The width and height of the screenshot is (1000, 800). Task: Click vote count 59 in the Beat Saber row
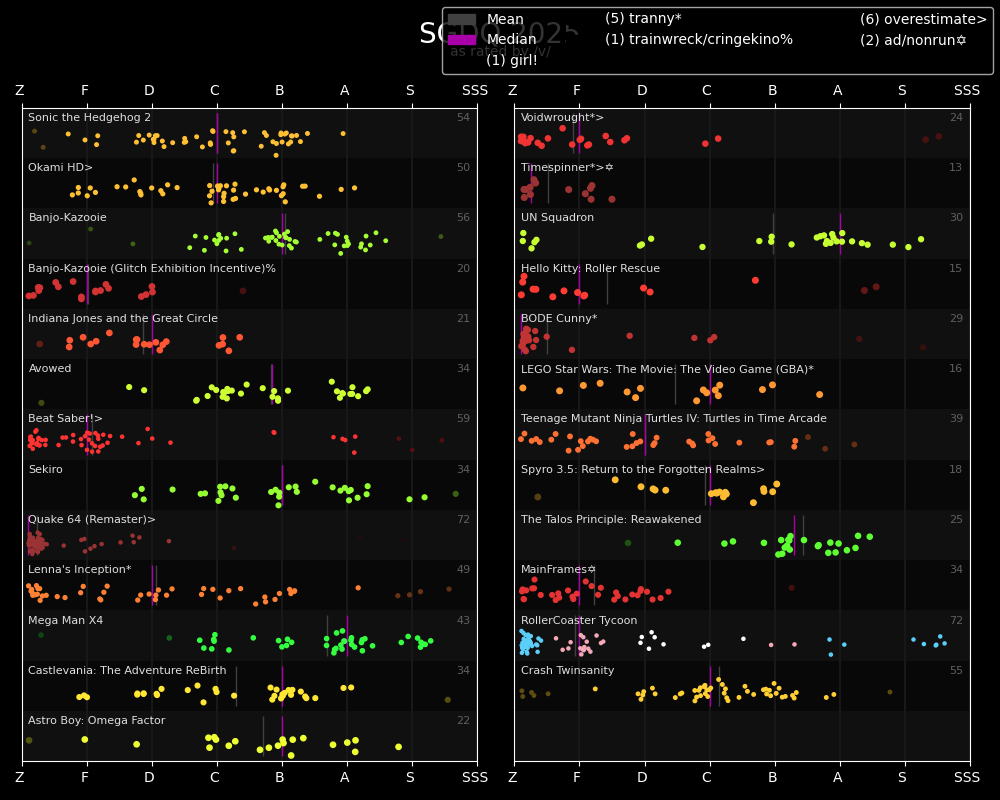coord(463,419)
